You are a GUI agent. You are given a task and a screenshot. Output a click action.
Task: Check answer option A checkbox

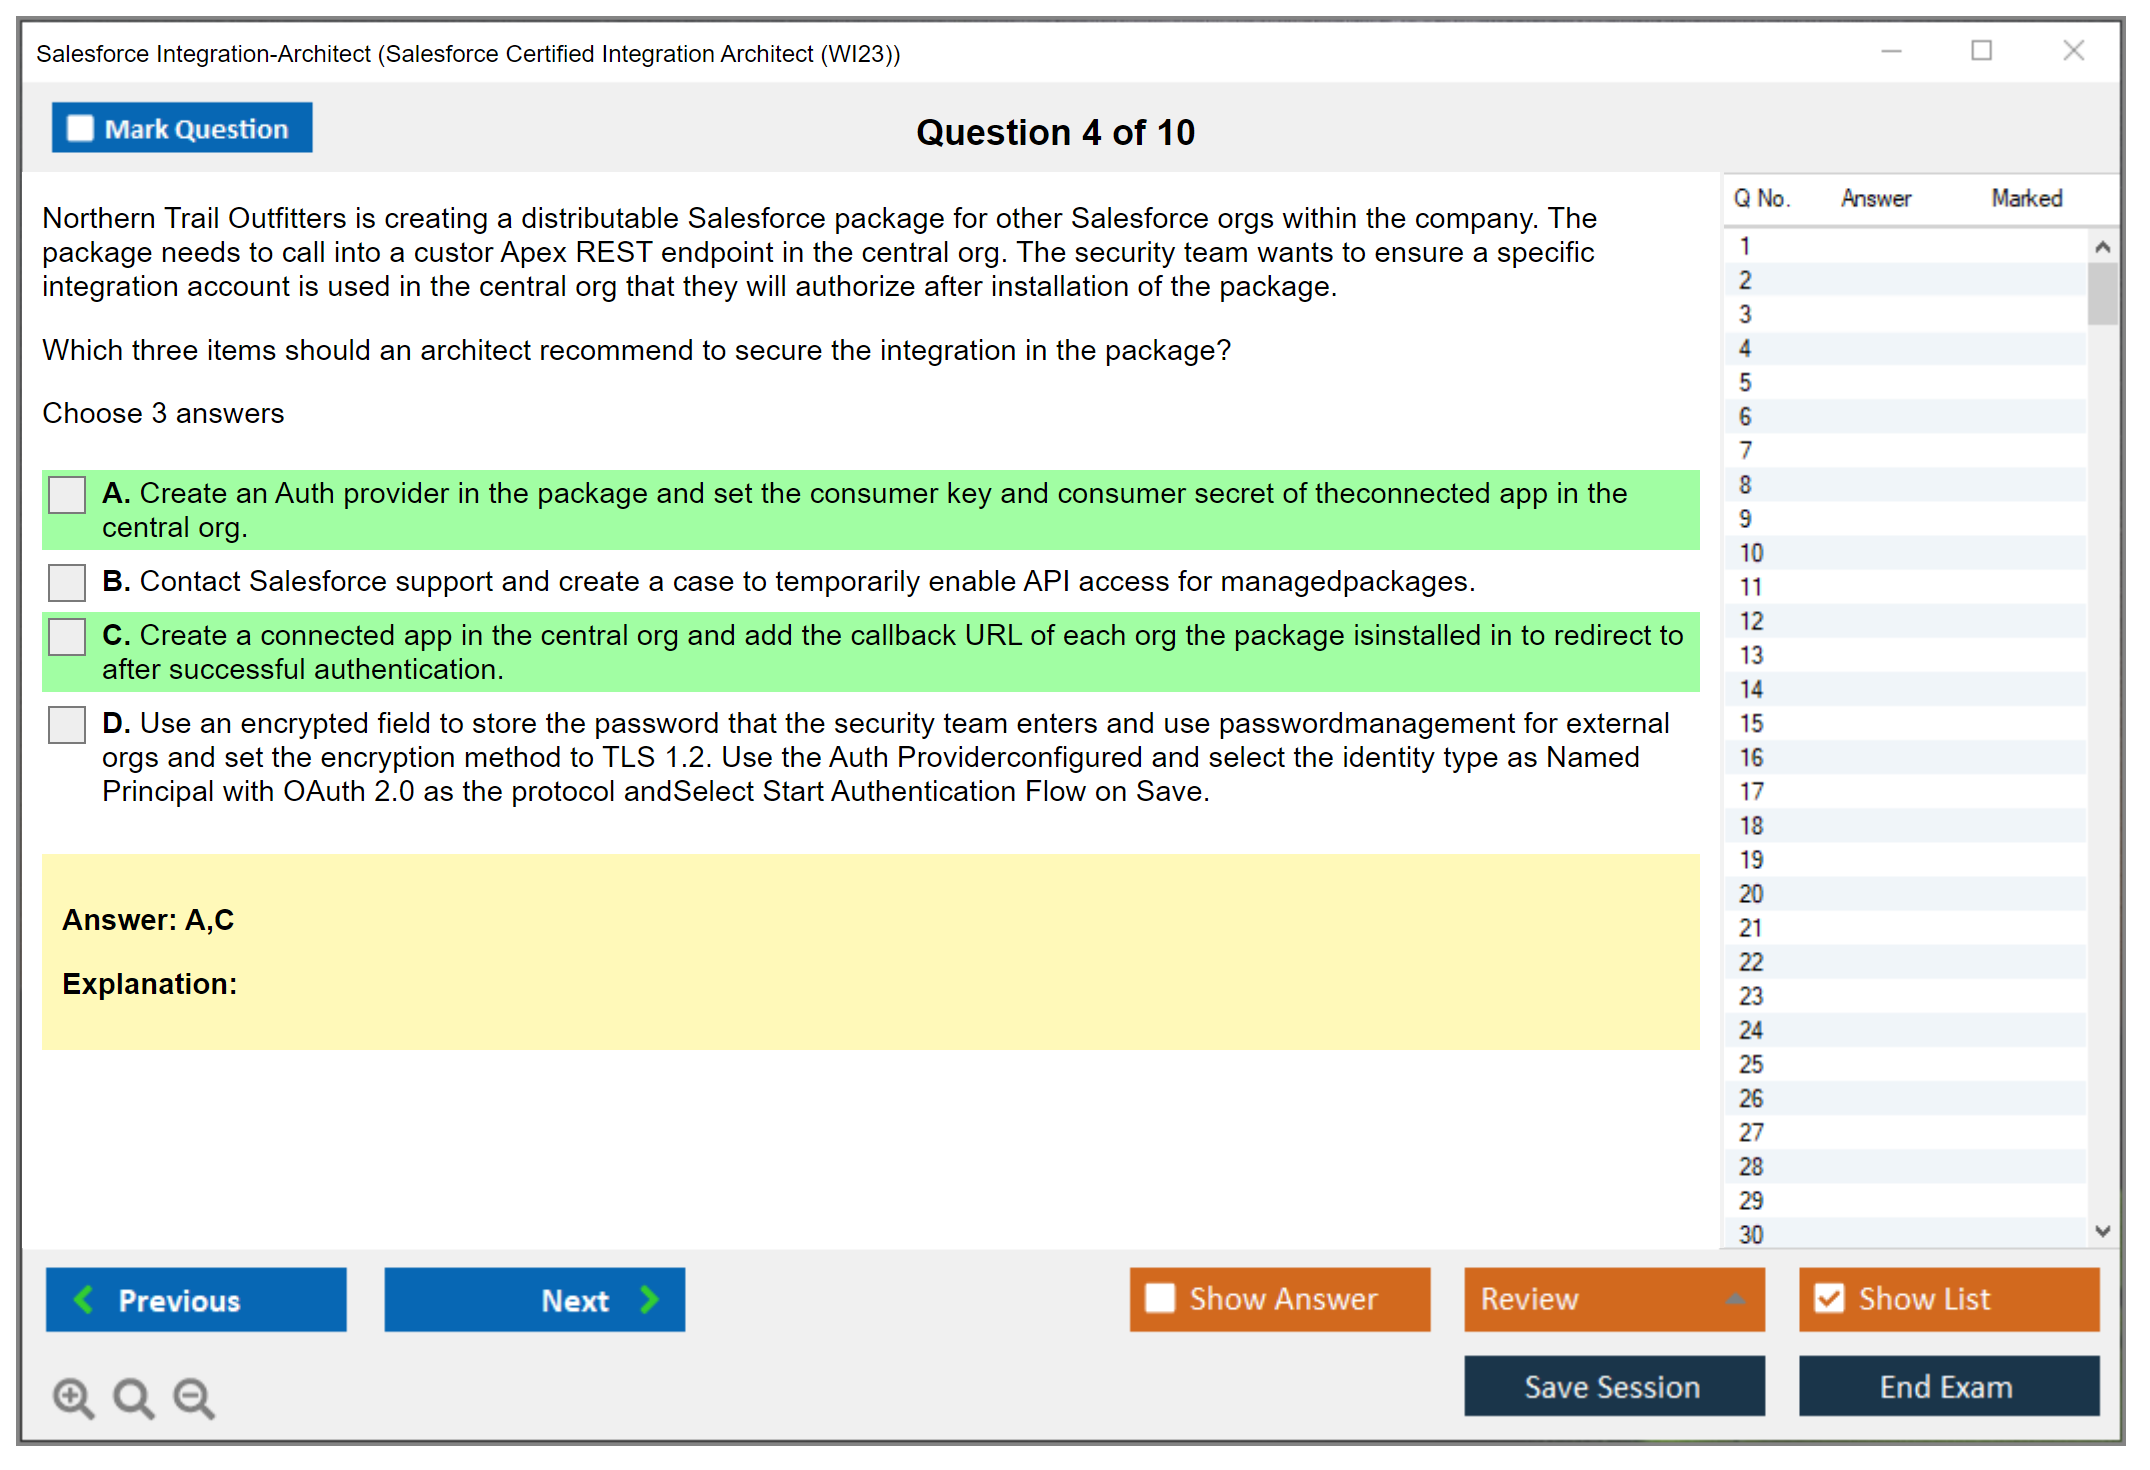(67, 494)
